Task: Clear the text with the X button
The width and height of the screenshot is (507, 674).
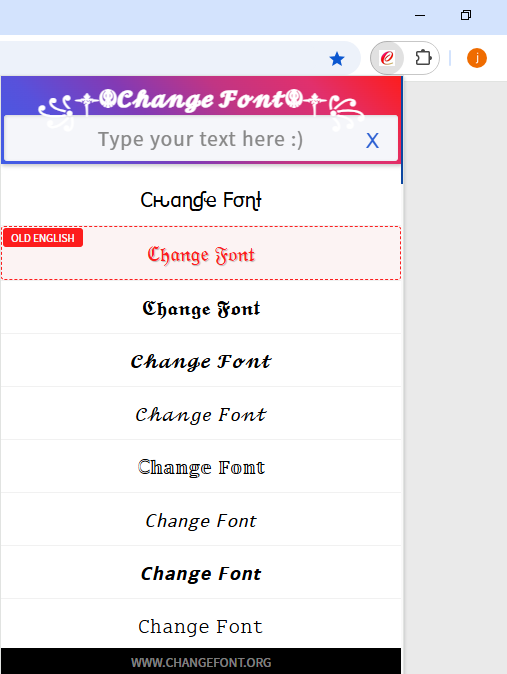Action: coord(372,141)
